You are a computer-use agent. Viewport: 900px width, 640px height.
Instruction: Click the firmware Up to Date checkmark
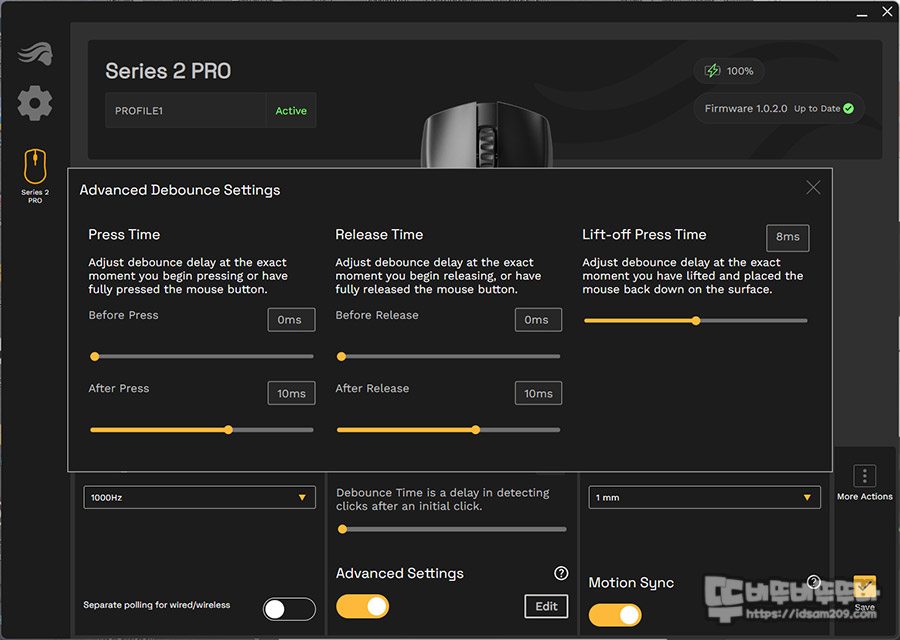coord(848,108)
